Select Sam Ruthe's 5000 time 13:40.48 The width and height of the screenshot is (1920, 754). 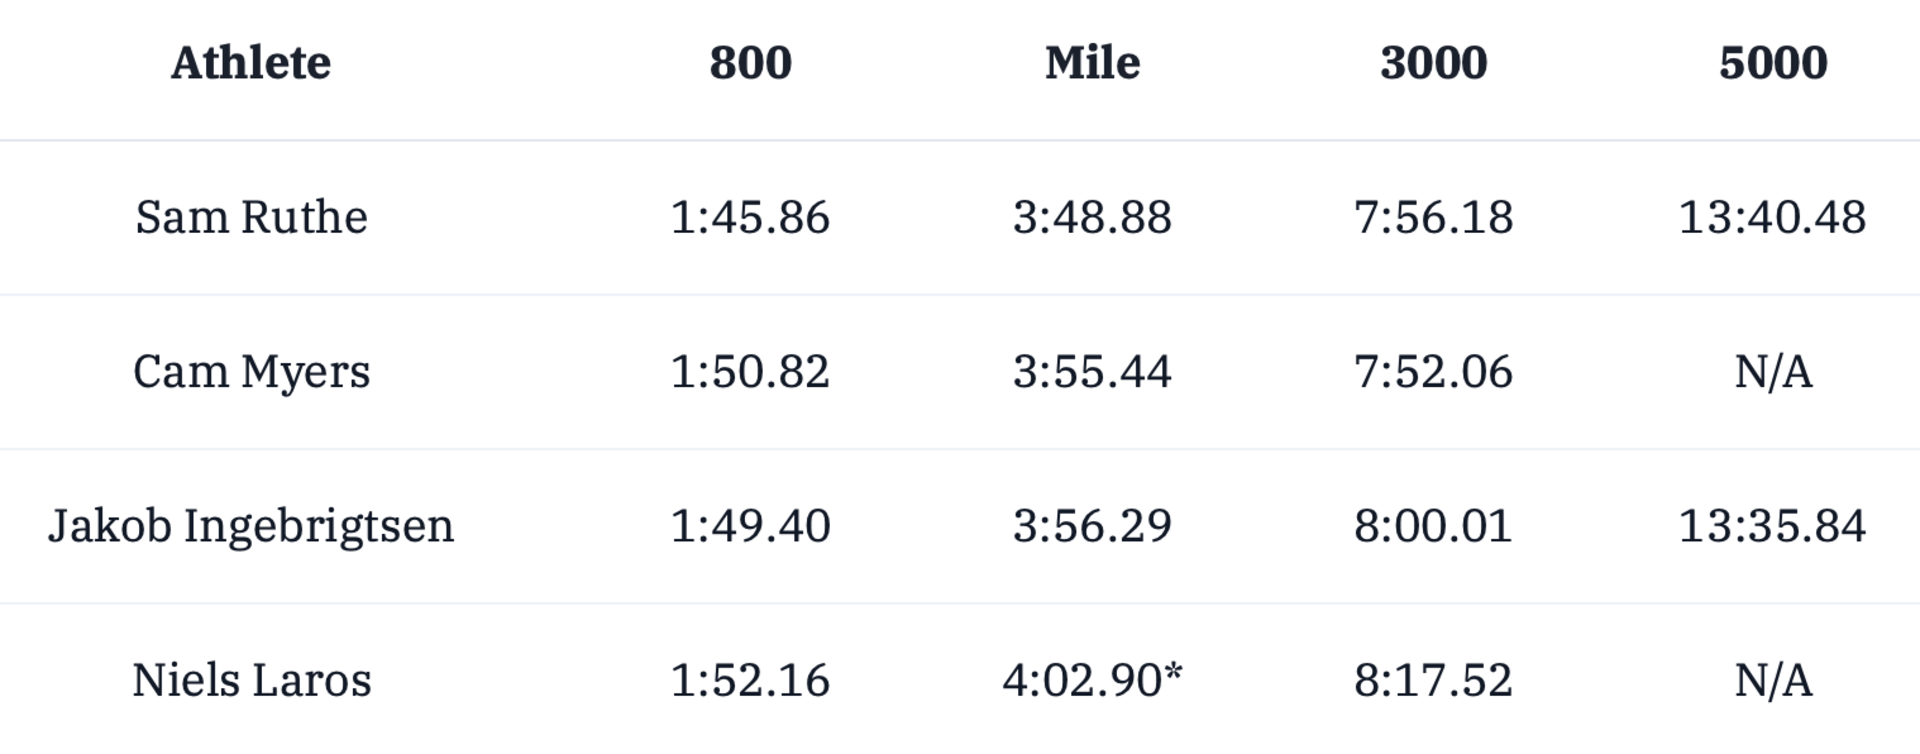point(1772,217)
